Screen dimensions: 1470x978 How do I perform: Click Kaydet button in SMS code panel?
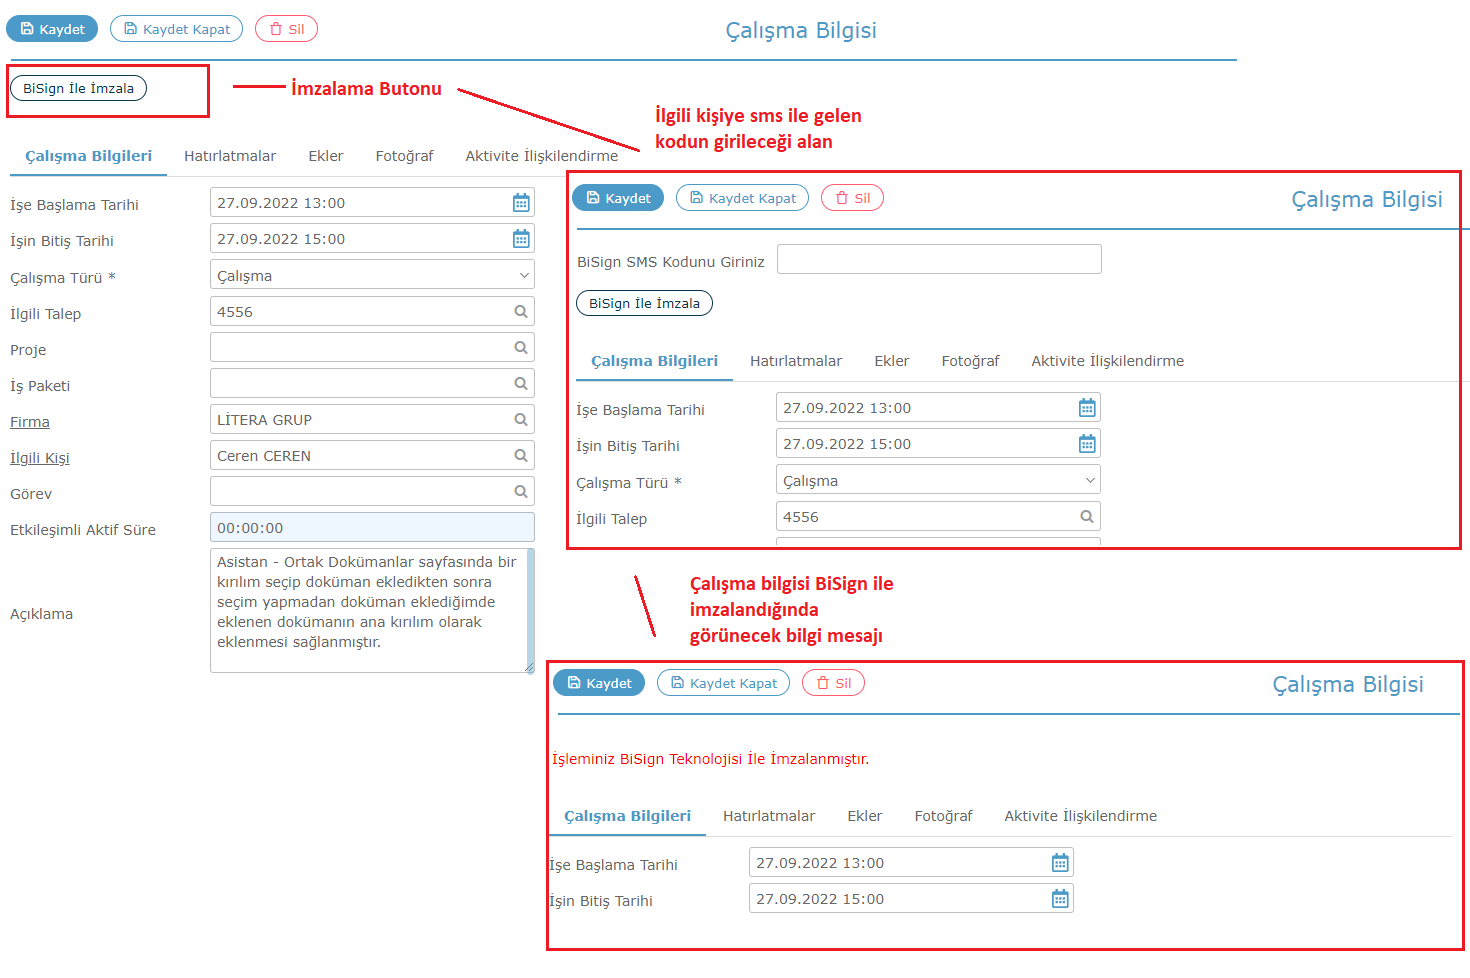tap(618, 198)
